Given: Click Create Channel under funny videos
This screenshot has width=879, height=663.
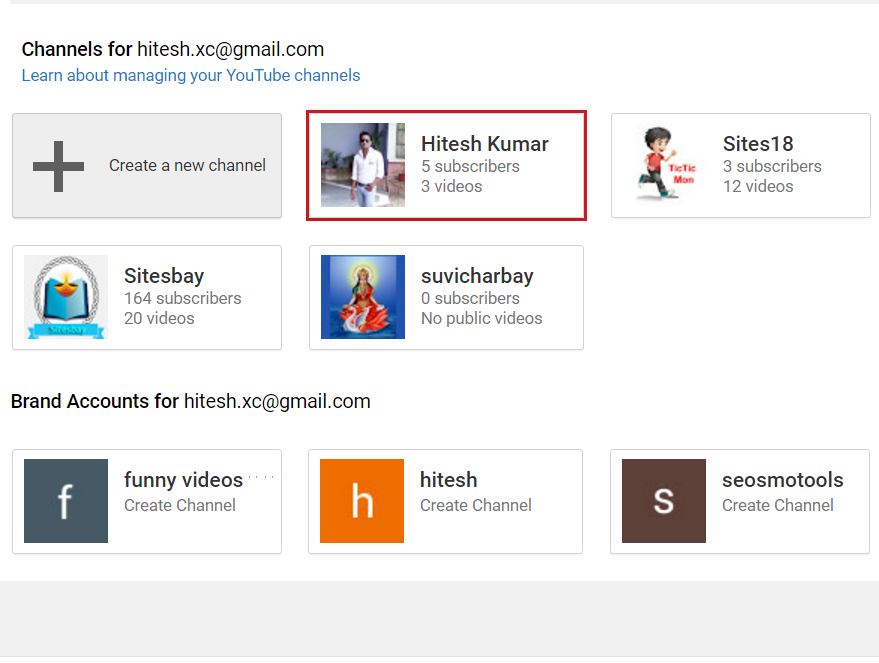Looking at the screenshot, I should pyautogui.click(x=179, y=506).
